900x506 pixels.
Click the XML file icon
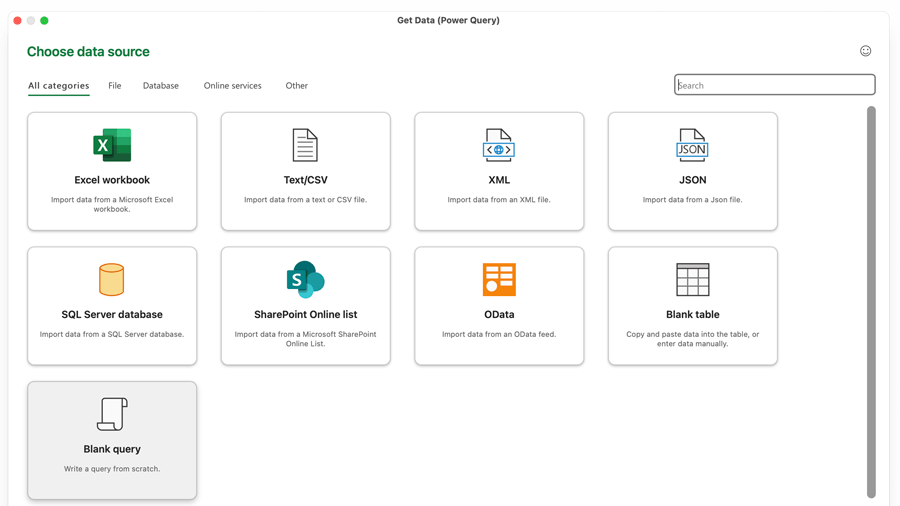499,145
